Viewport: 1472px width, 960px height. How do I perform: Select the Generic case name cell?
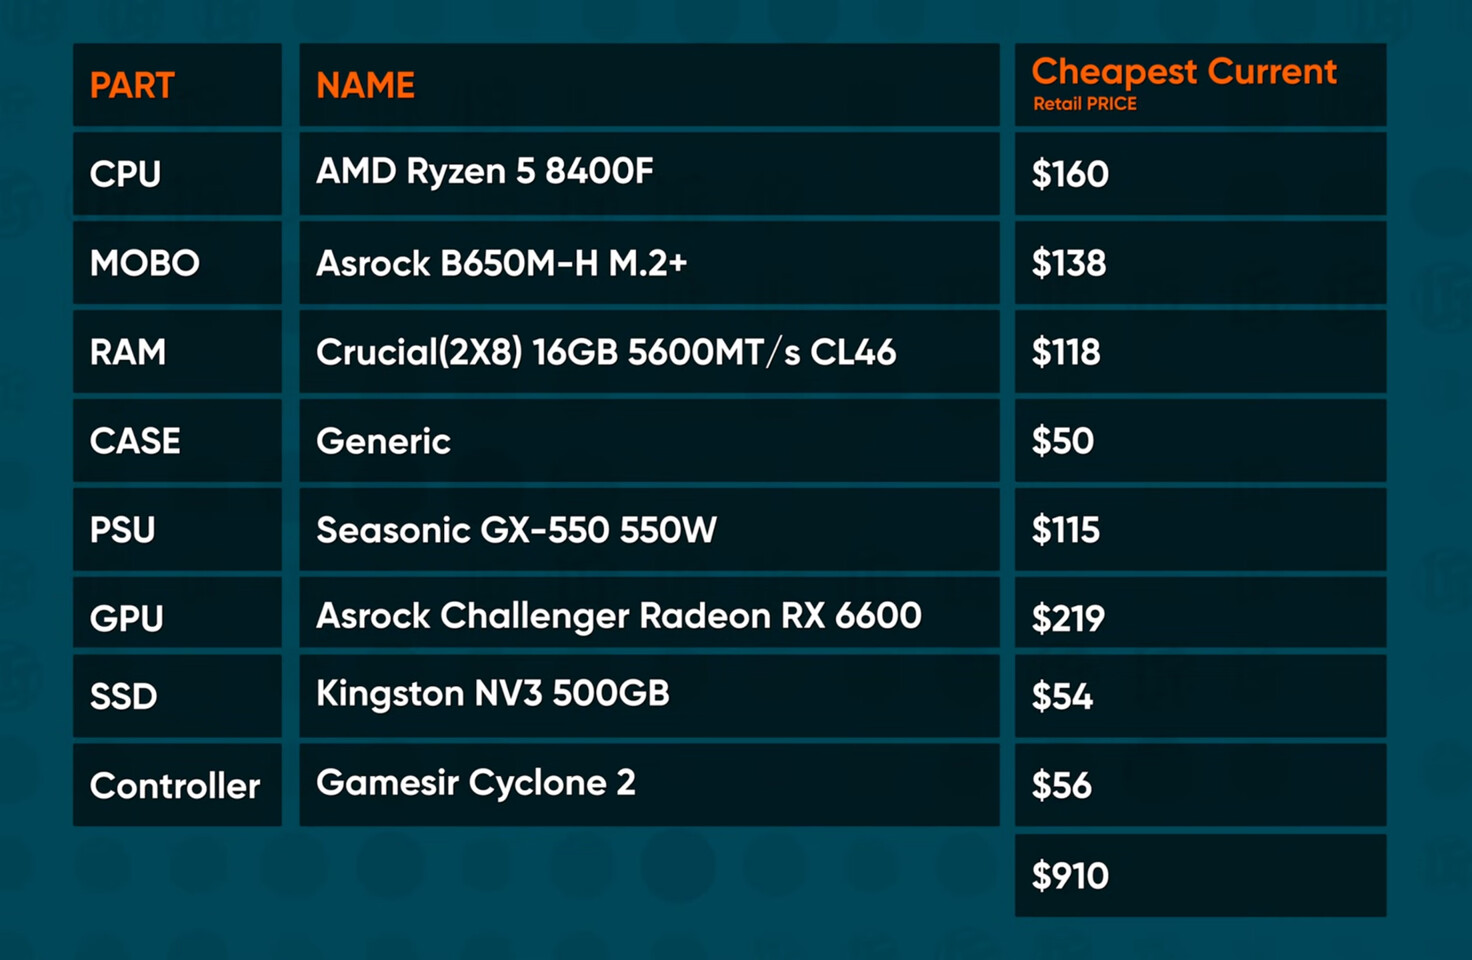(x=383, y=442)
